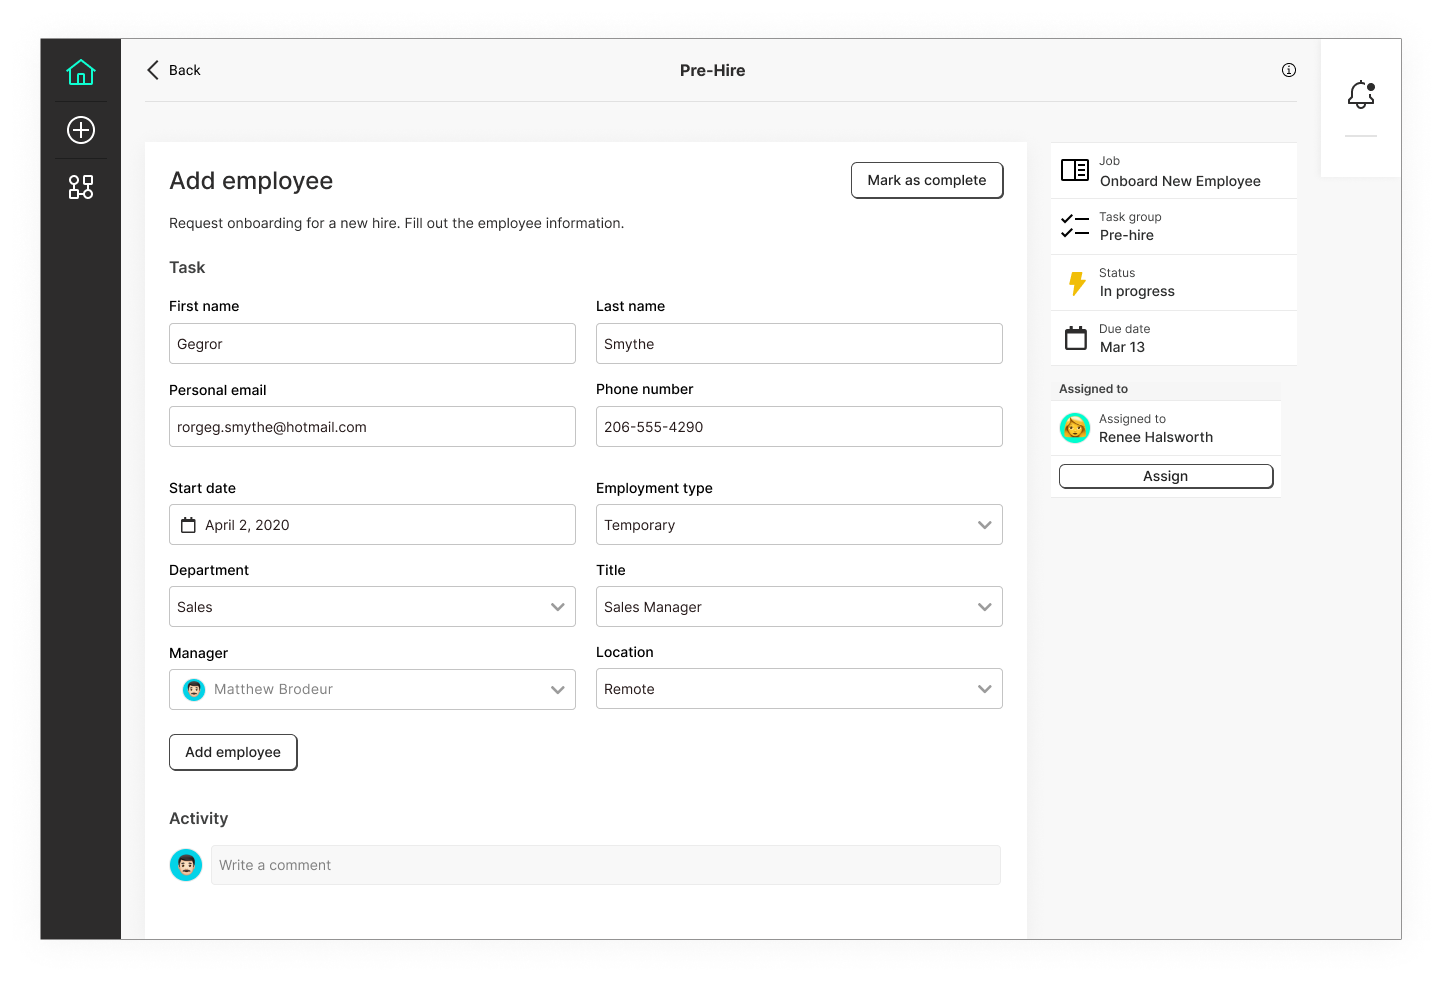Click the First name field

pyautogui.click(x=372, y=344)
